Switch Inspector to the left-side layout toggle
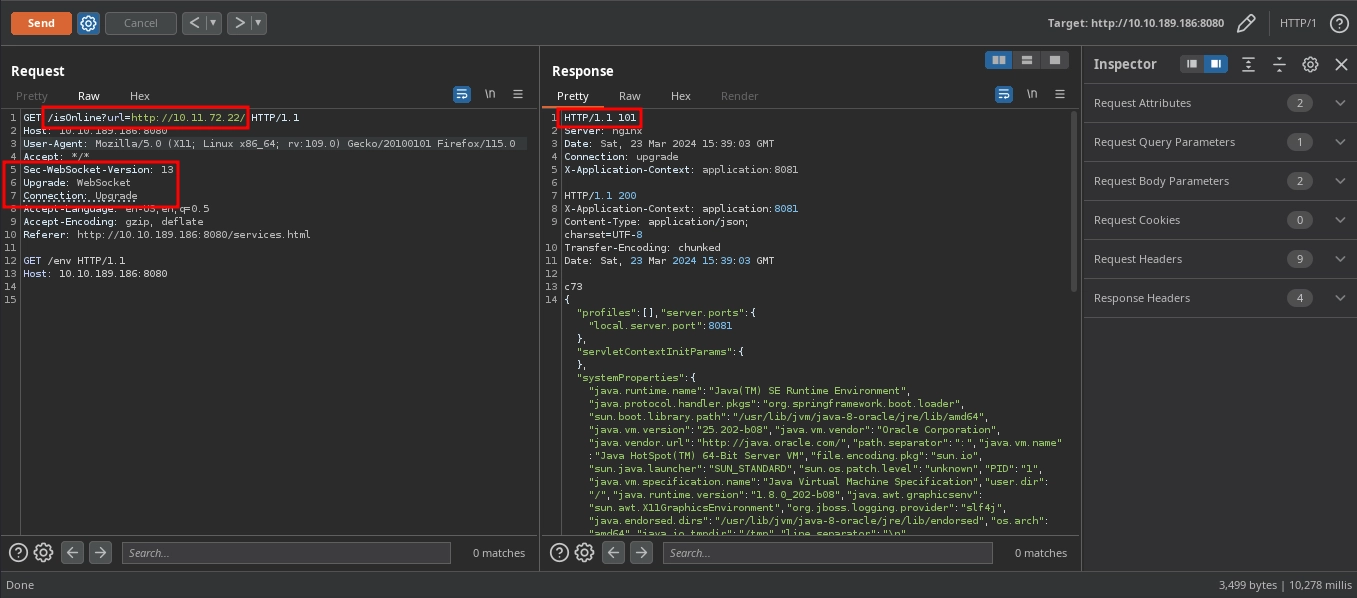 coord(1191,63)
